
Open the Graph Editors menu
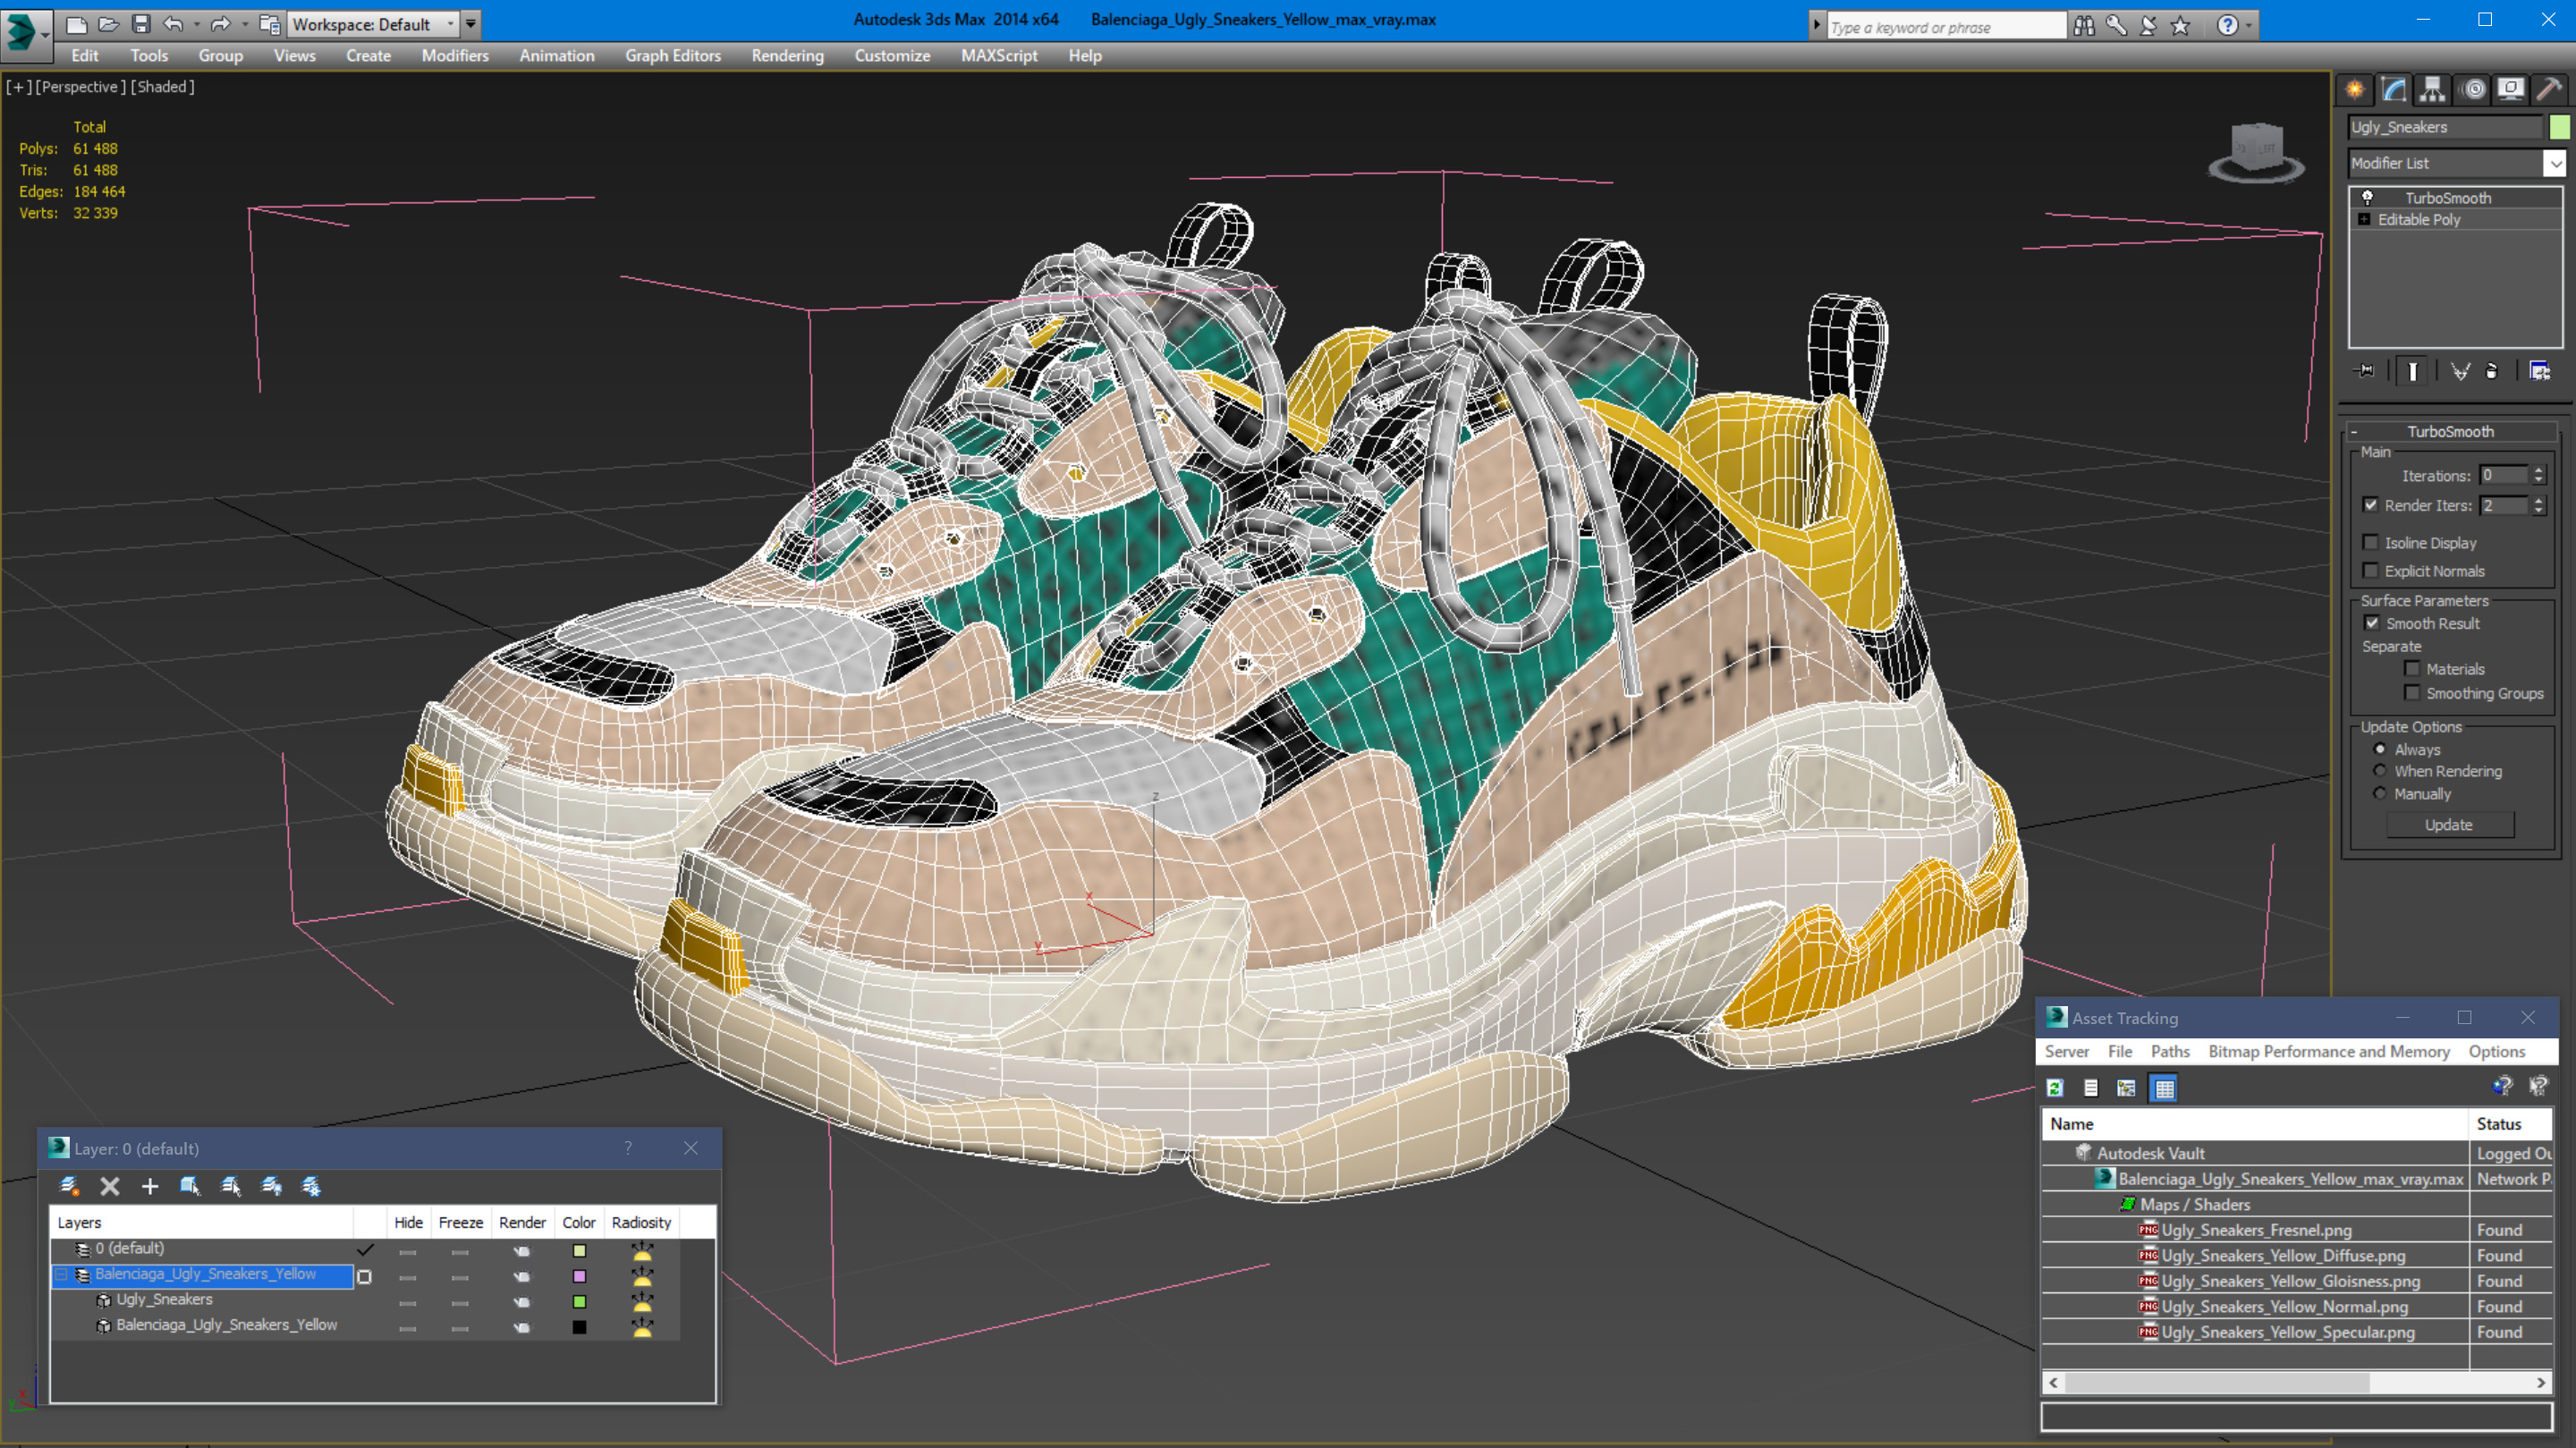672,56
